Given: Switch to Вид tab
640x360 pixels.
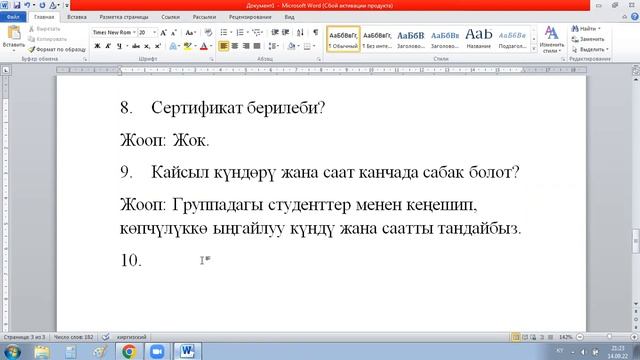Looking at the screenshot, I should 289,17.
